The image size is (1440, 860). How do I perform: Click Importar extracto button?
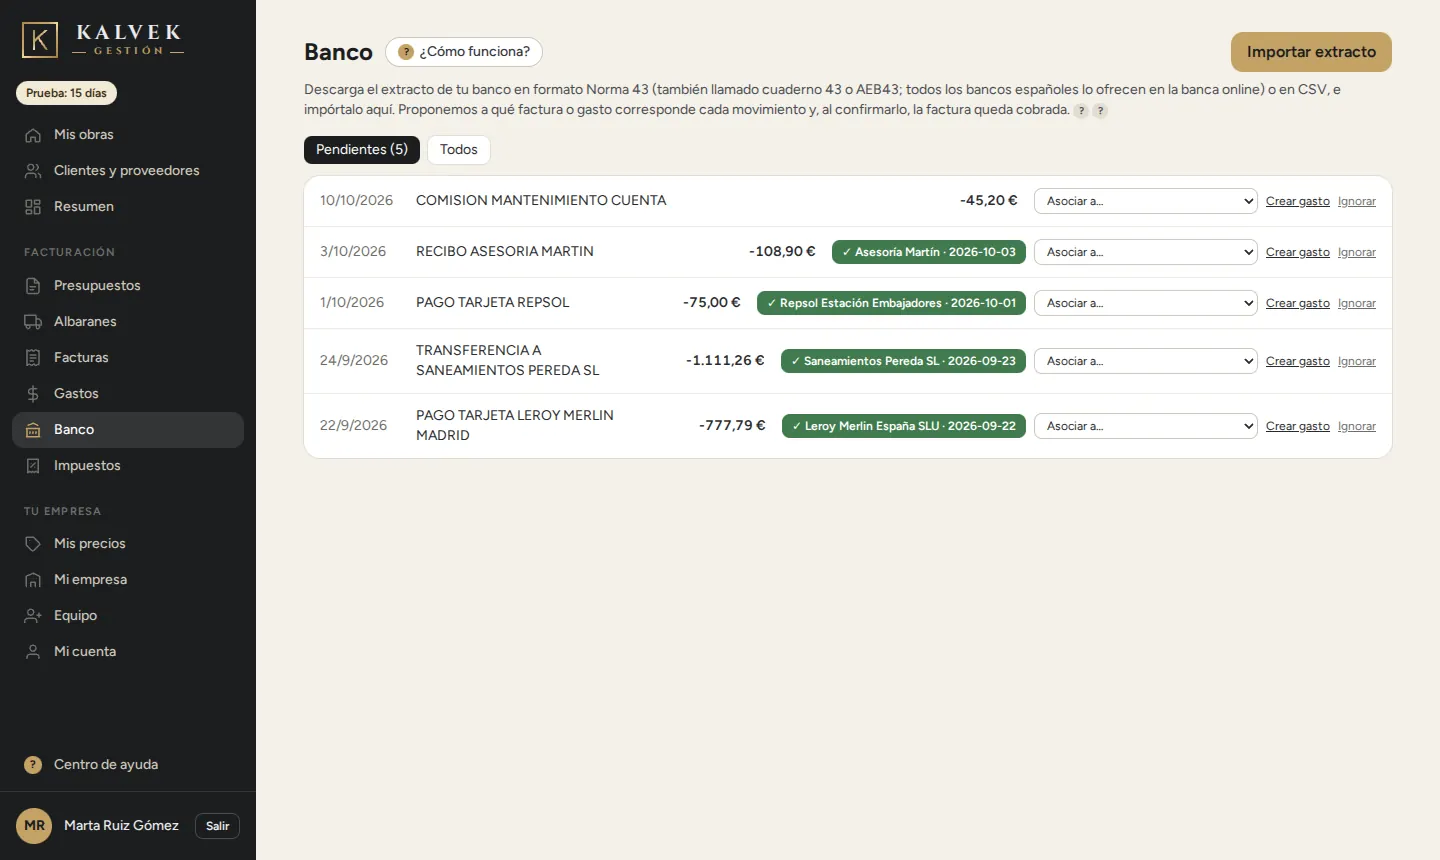pyautogui.click(x=1311, y=52)
